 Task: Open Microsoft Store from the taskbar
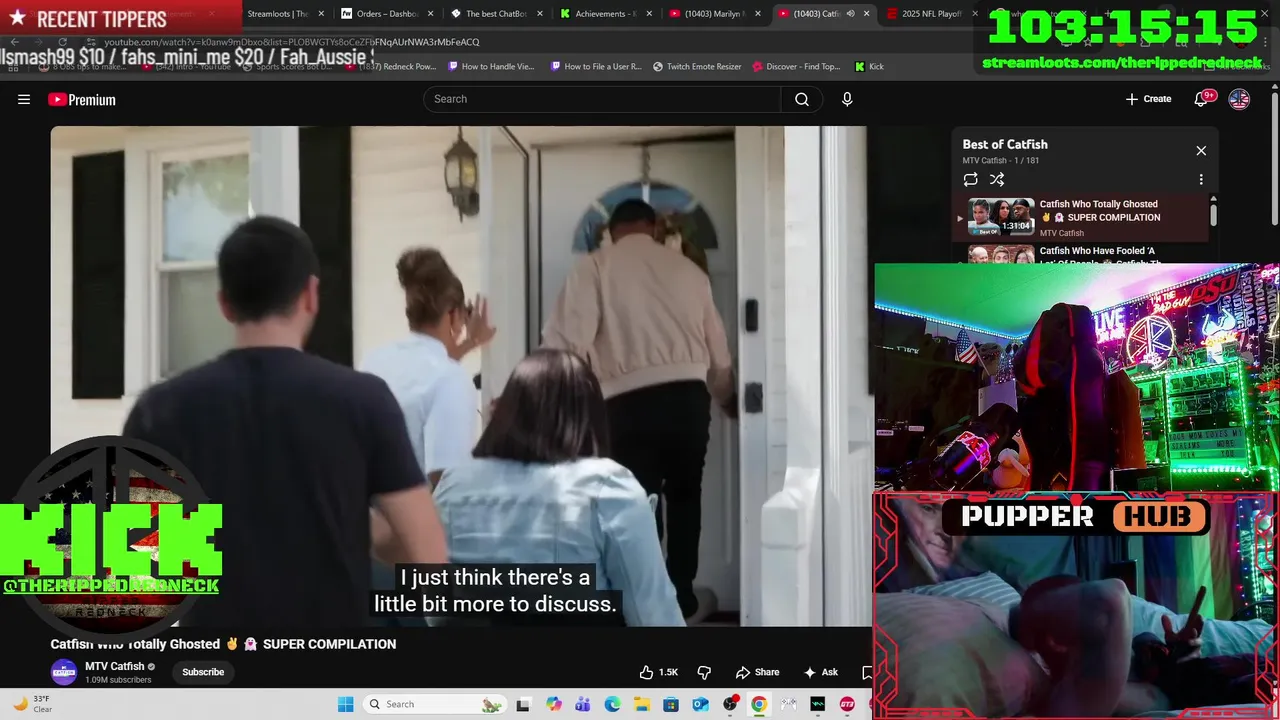(671, 704)
